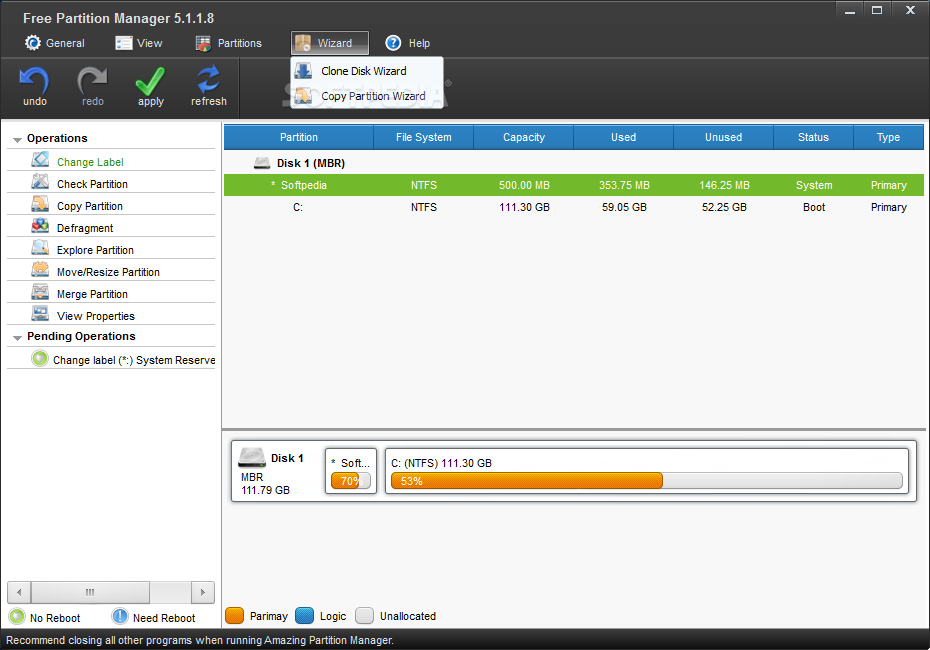
Task: Click the undo arrow icon
Action: point(34,81)
